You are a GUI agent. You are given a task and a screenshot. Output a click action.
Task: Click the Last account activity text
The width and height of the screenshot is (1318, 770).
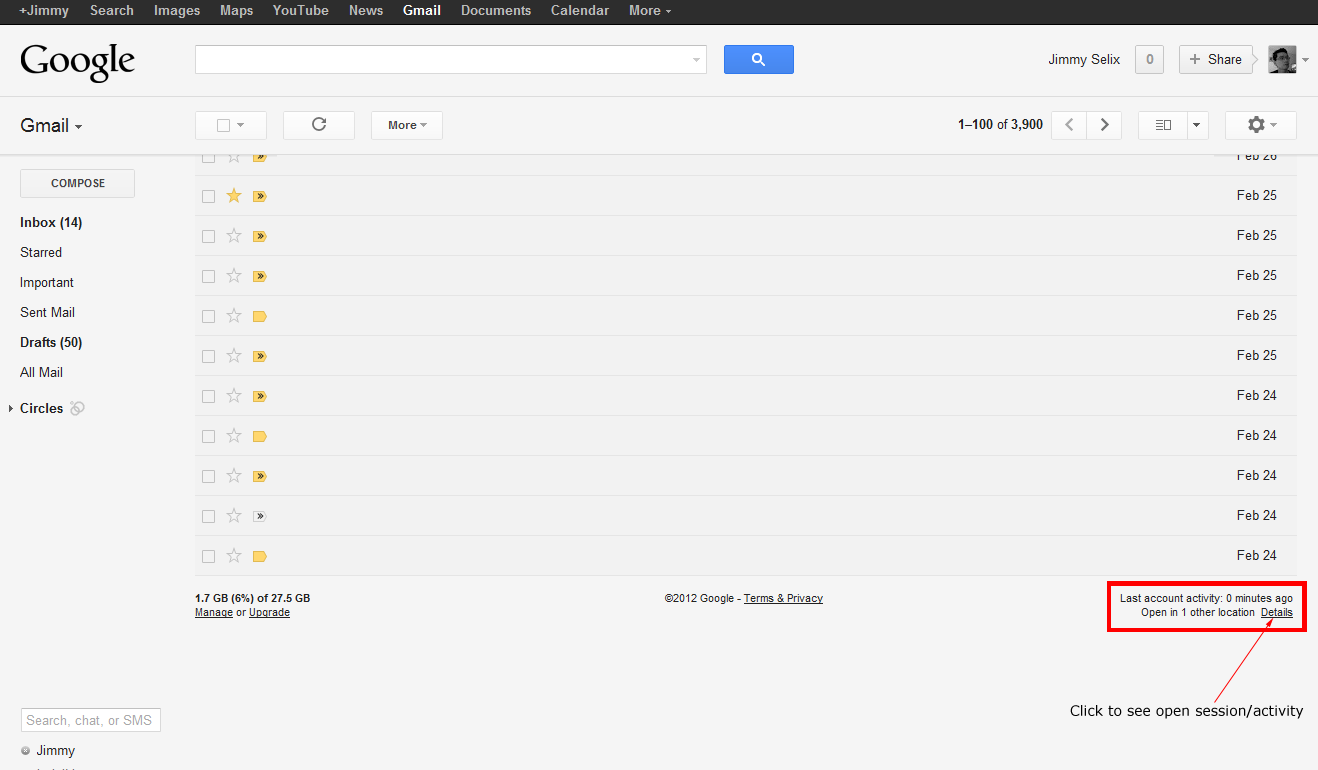coord(1206,599)
